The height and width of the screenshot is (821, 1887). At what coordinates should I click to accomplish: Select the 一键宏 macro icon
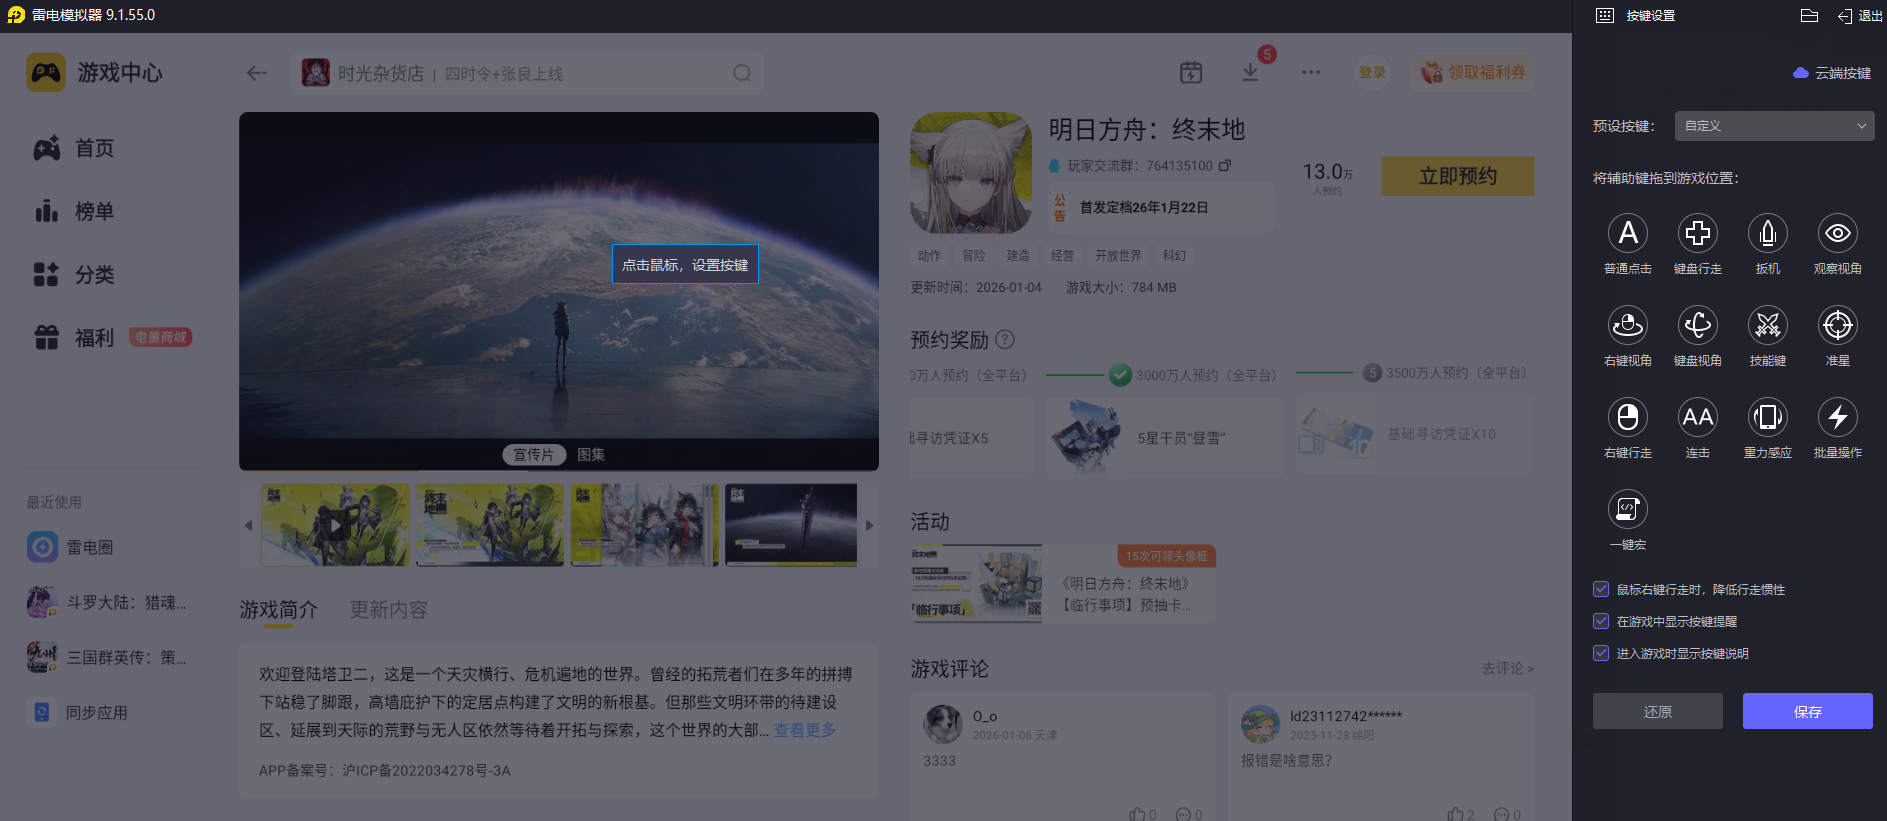[x=1627, y=510]
